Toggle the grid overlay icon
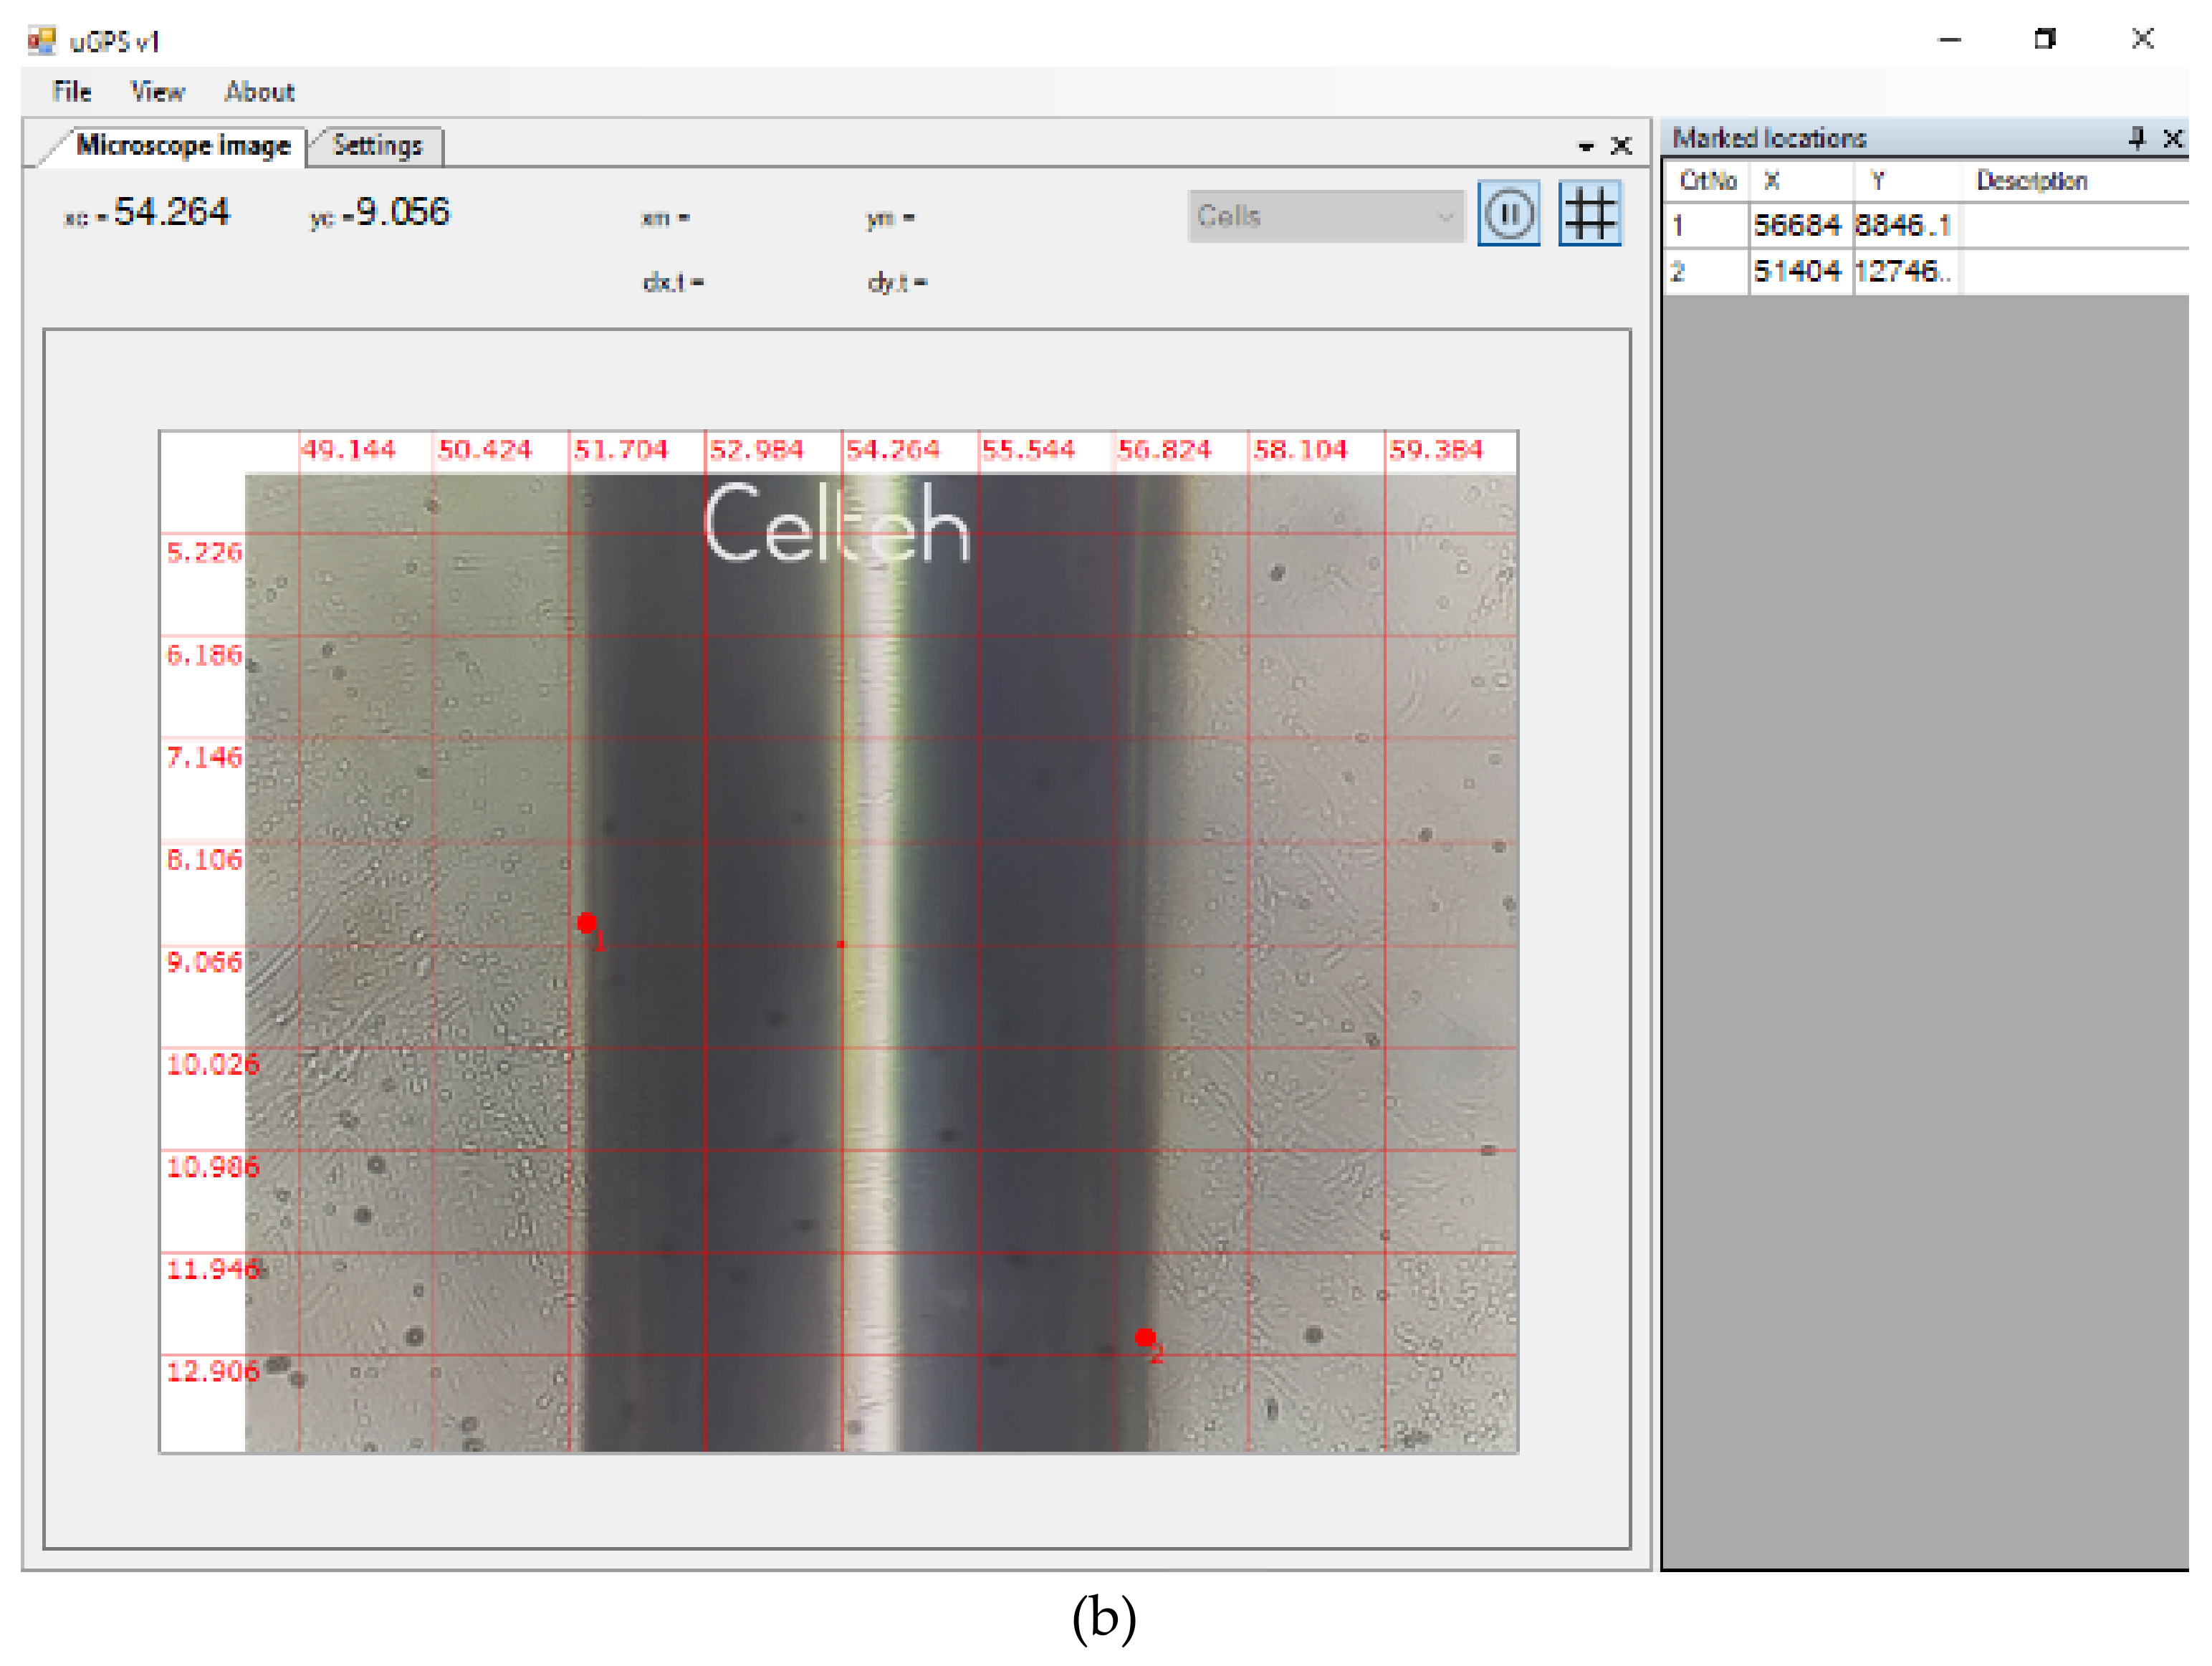This screenshot has width=2212, height=1666. (1589, 214)
